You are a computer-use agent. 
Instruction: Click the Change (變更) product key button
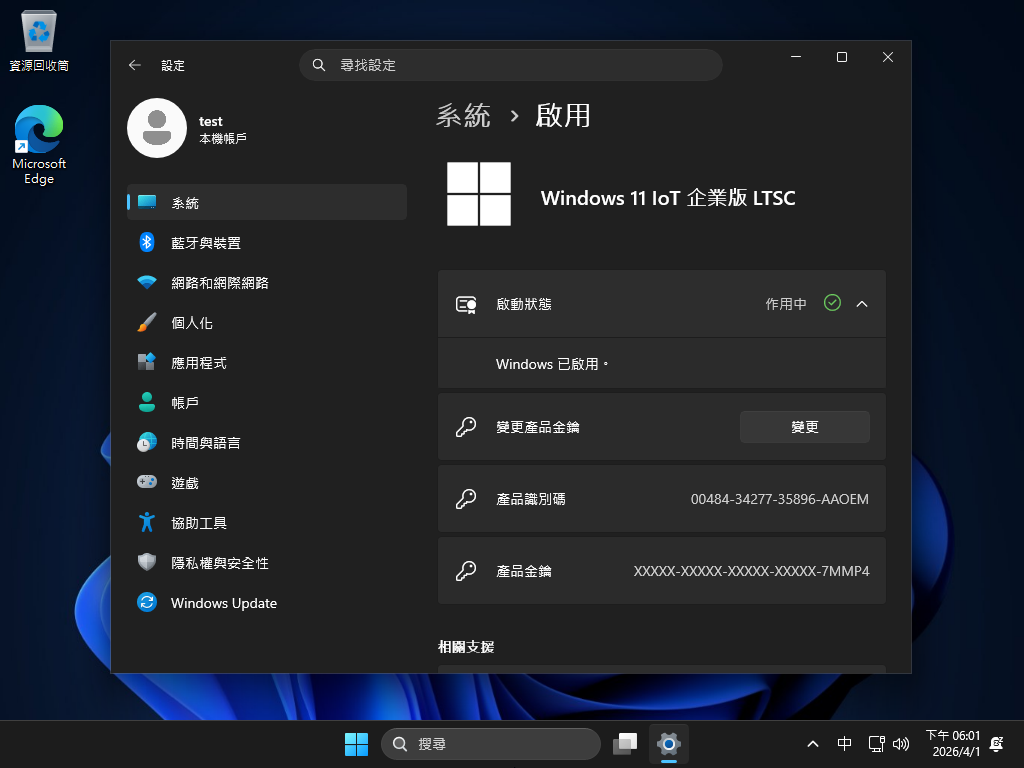point(804,427)
